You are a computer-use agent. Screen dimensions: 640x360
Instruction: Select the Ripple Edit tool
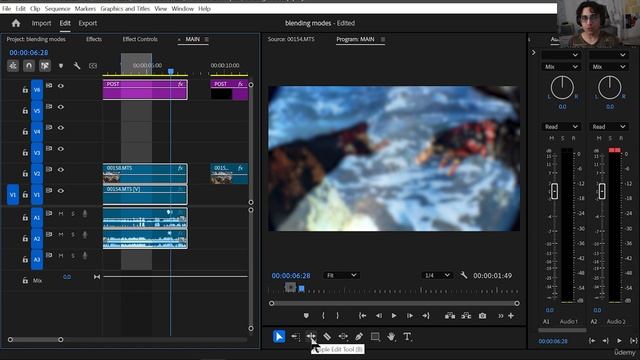[311, 337]
